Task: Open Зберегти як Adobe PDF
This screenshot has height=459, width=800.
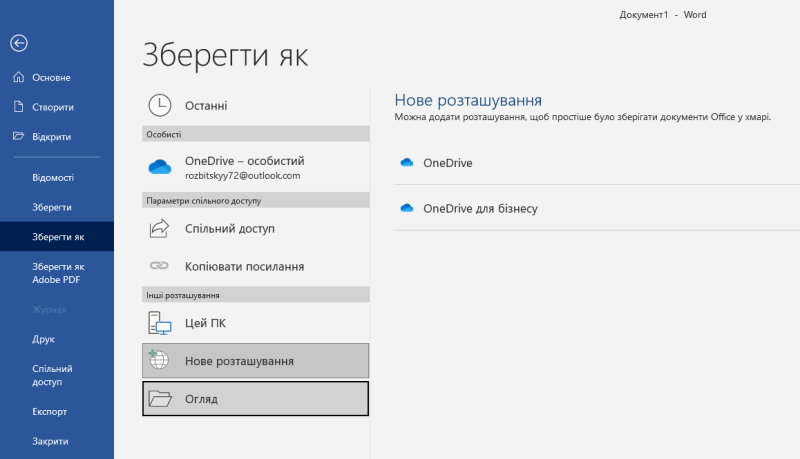Action: 58,273
